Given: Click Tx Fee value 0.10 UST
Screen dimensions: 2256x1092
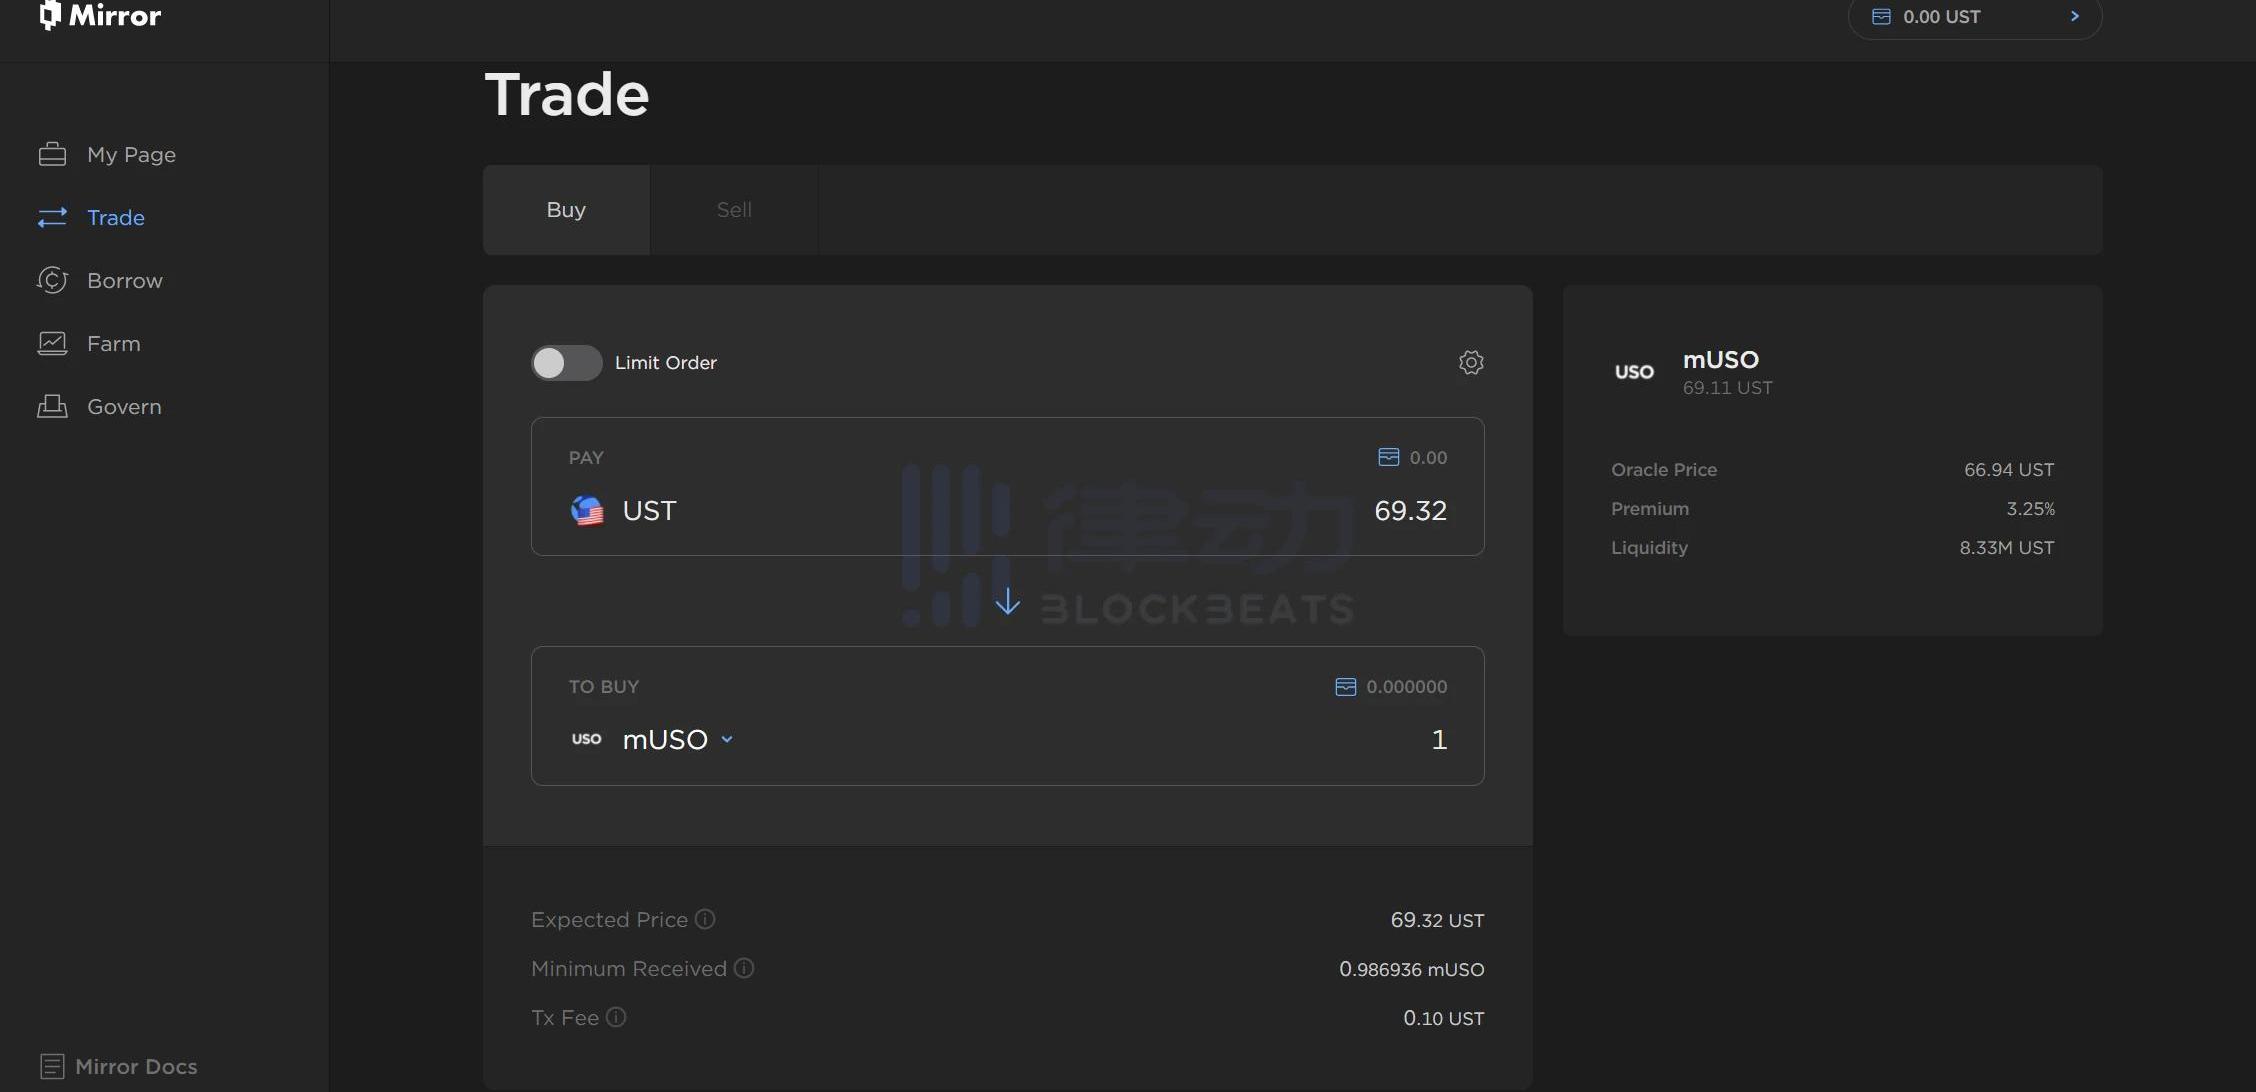Looking at the screenshot, I should (1443, 1018).
